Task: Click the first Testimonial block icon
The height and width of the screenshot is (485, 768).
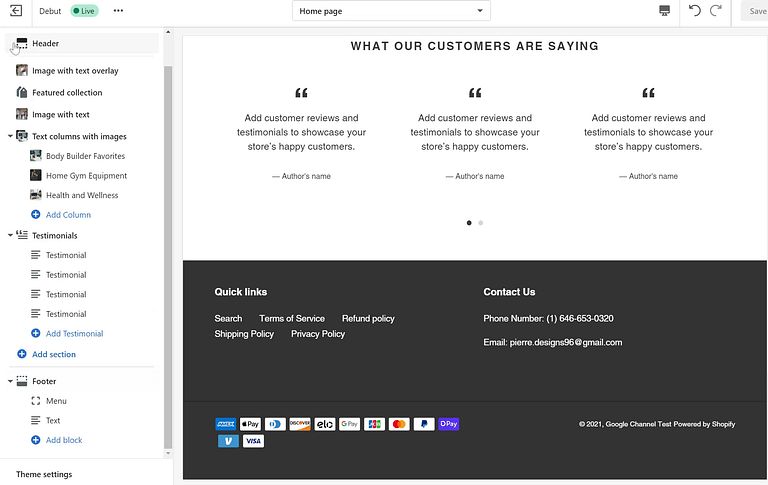Action: (x=35, y=255)
